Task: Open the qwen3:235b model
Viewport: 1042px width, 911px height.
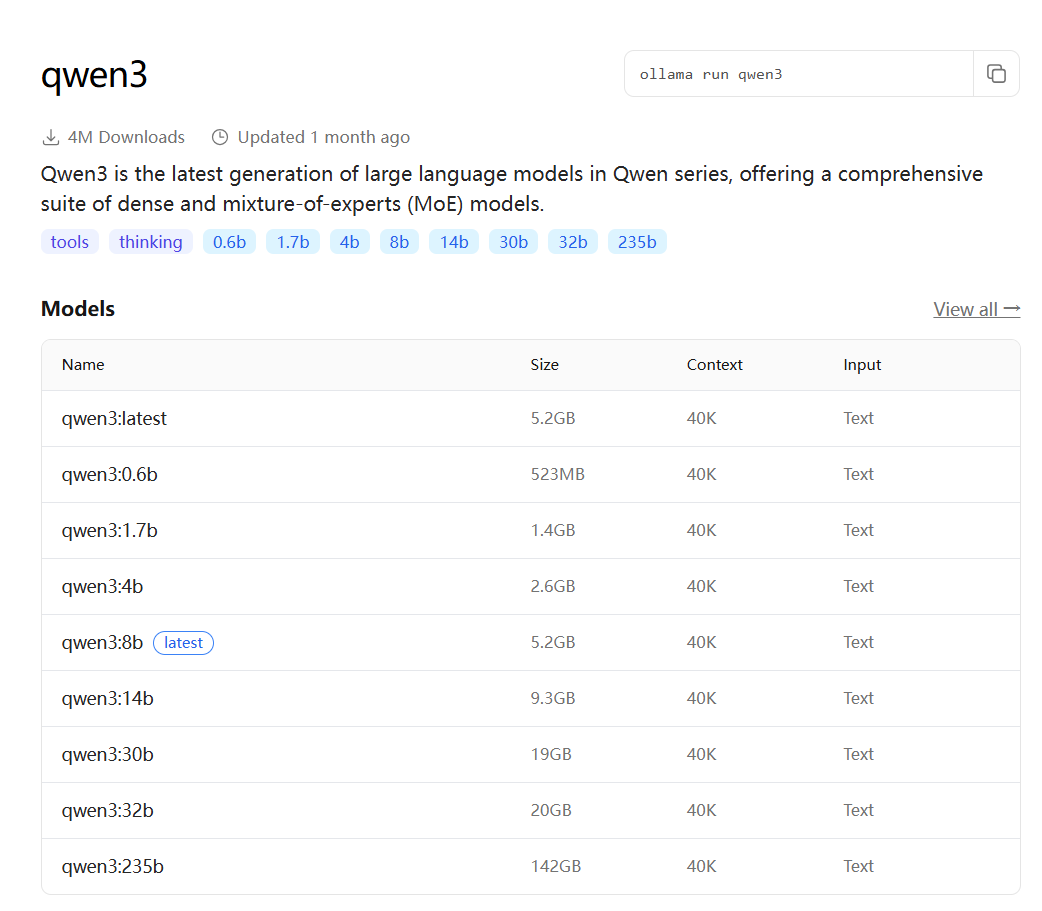Action: pos(112,866)
